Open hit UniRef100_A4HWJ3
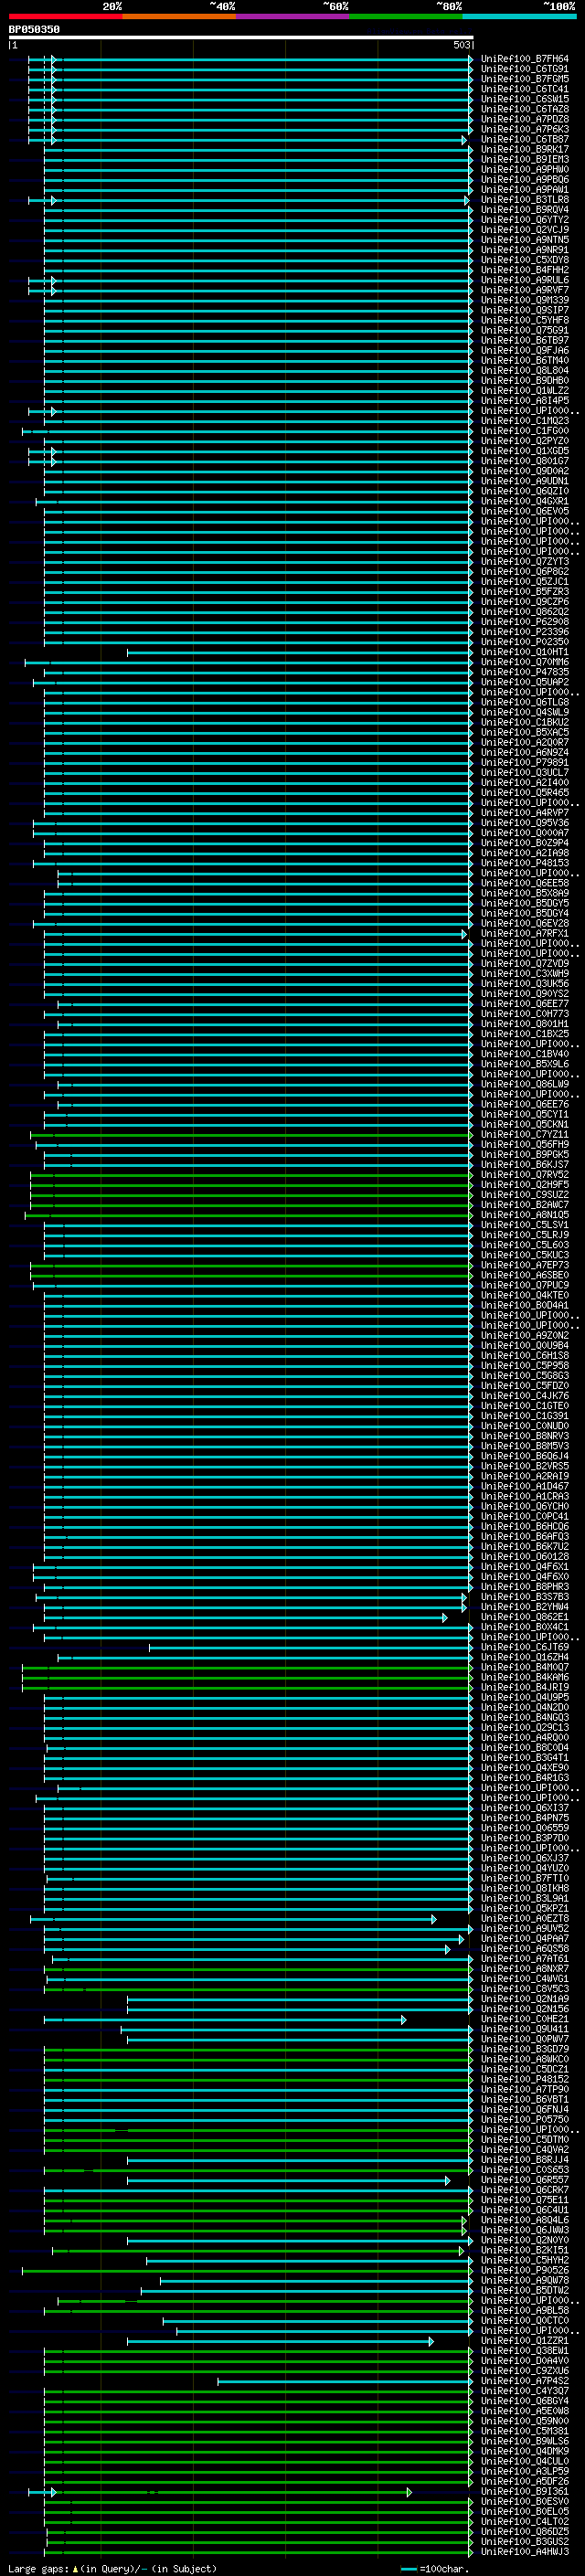Screen dimensions: 585x2576 point(524,2552)
